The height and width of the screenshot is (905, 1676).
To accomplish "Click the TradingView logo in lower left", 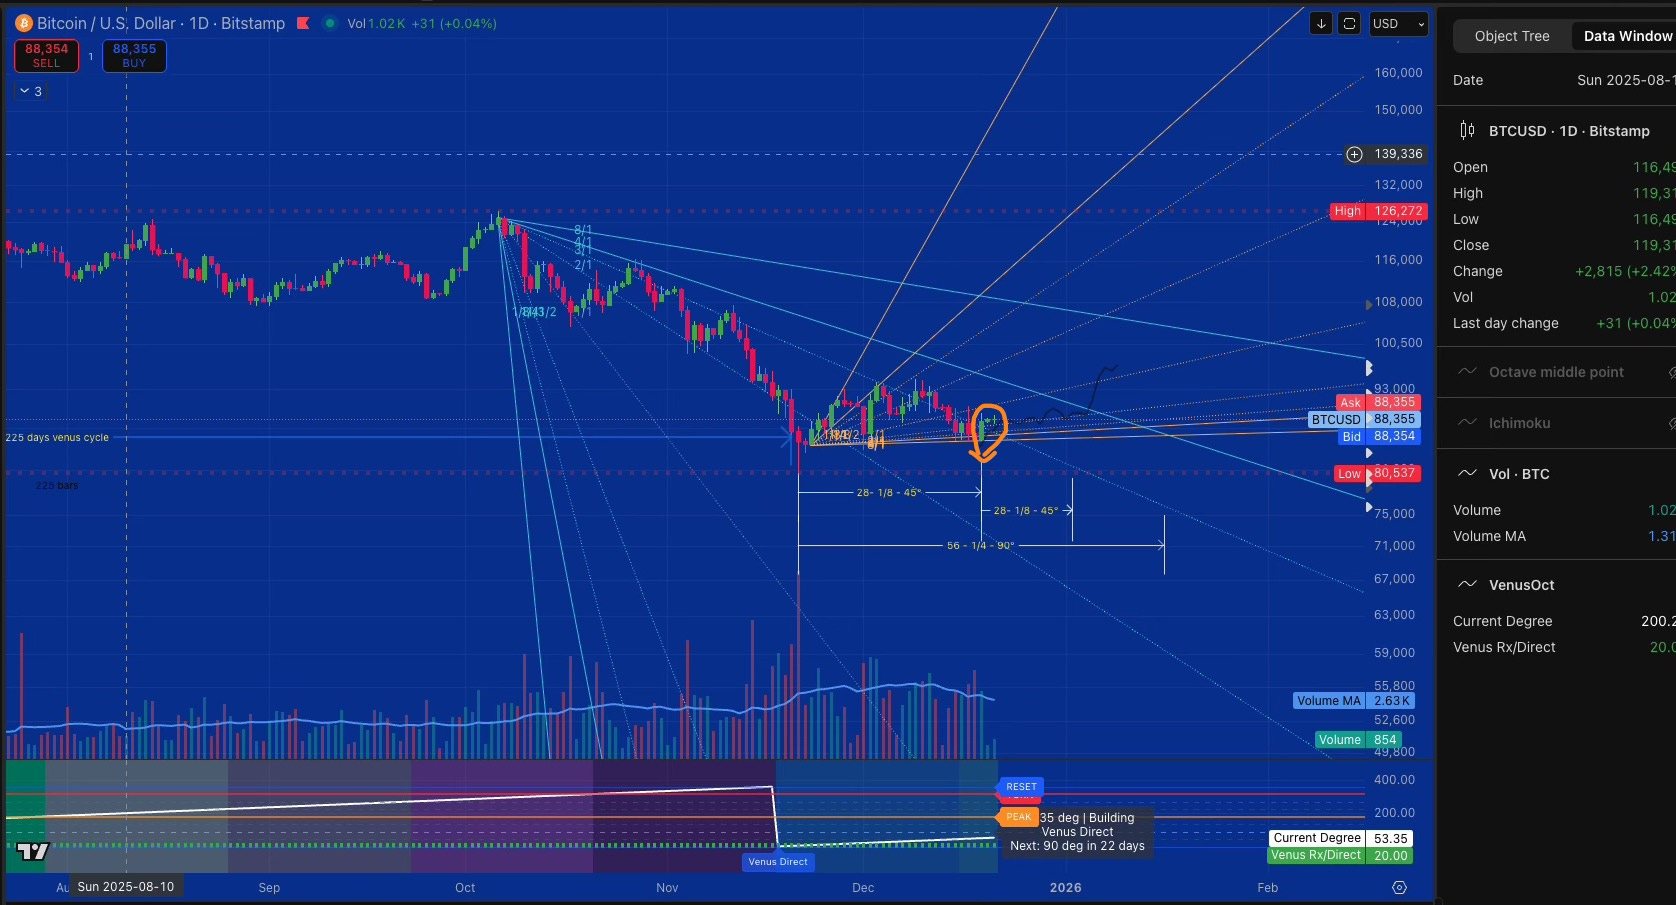I will click(33, 851).
